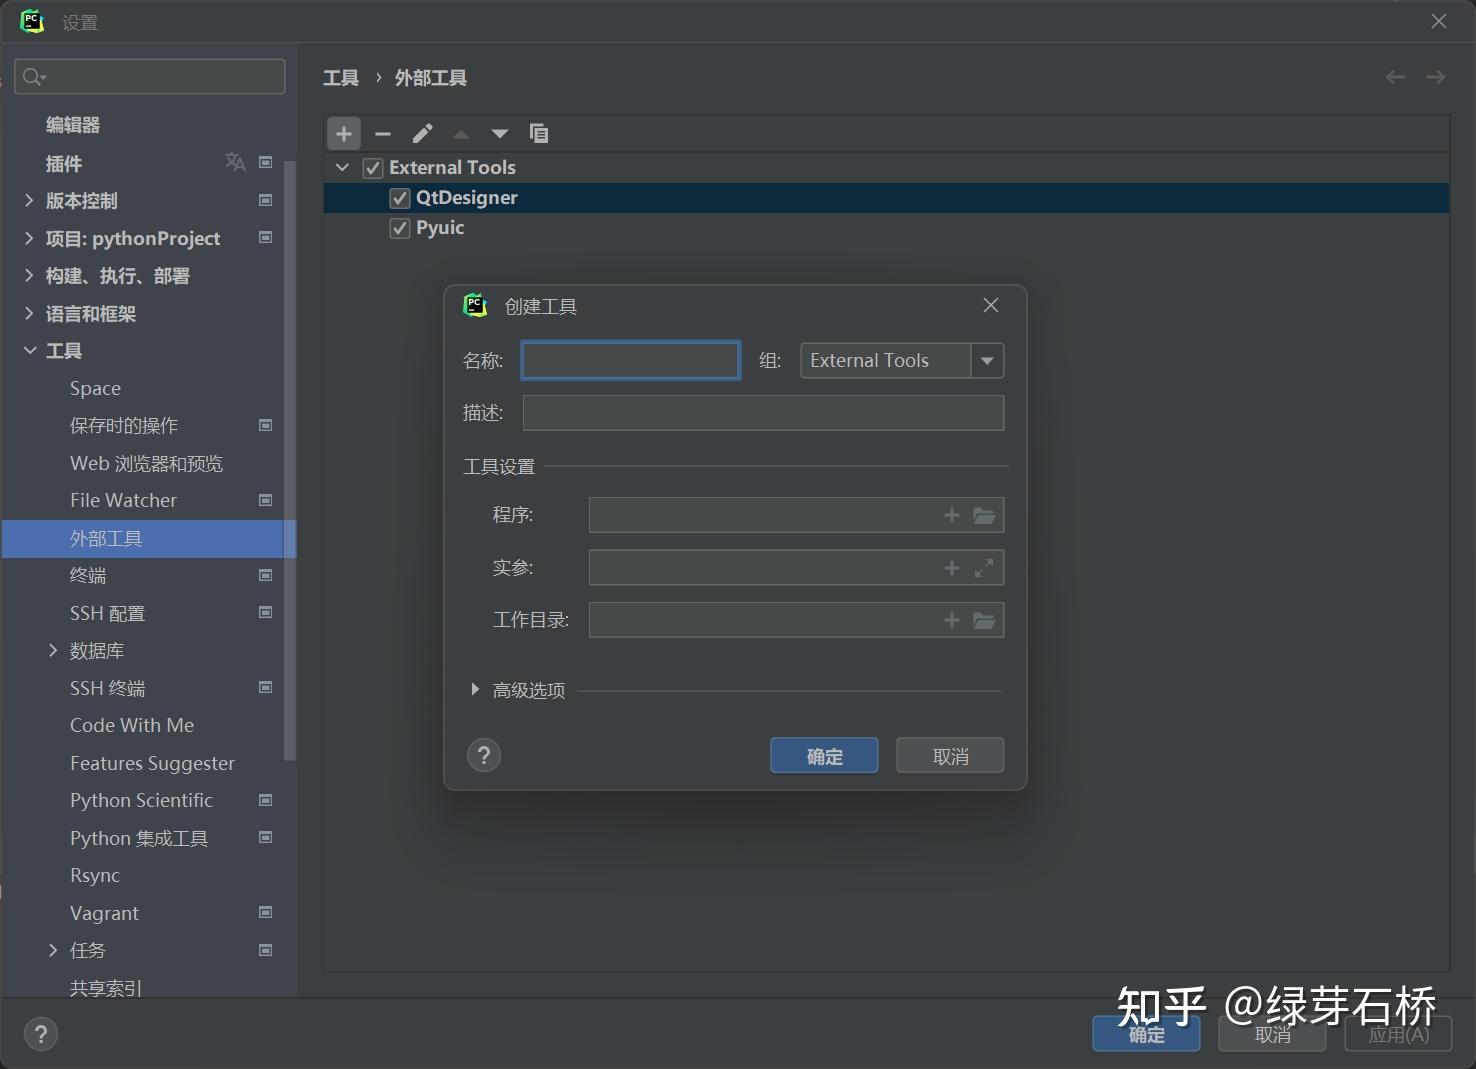Uncheck the External Tools group

[372, 167]
